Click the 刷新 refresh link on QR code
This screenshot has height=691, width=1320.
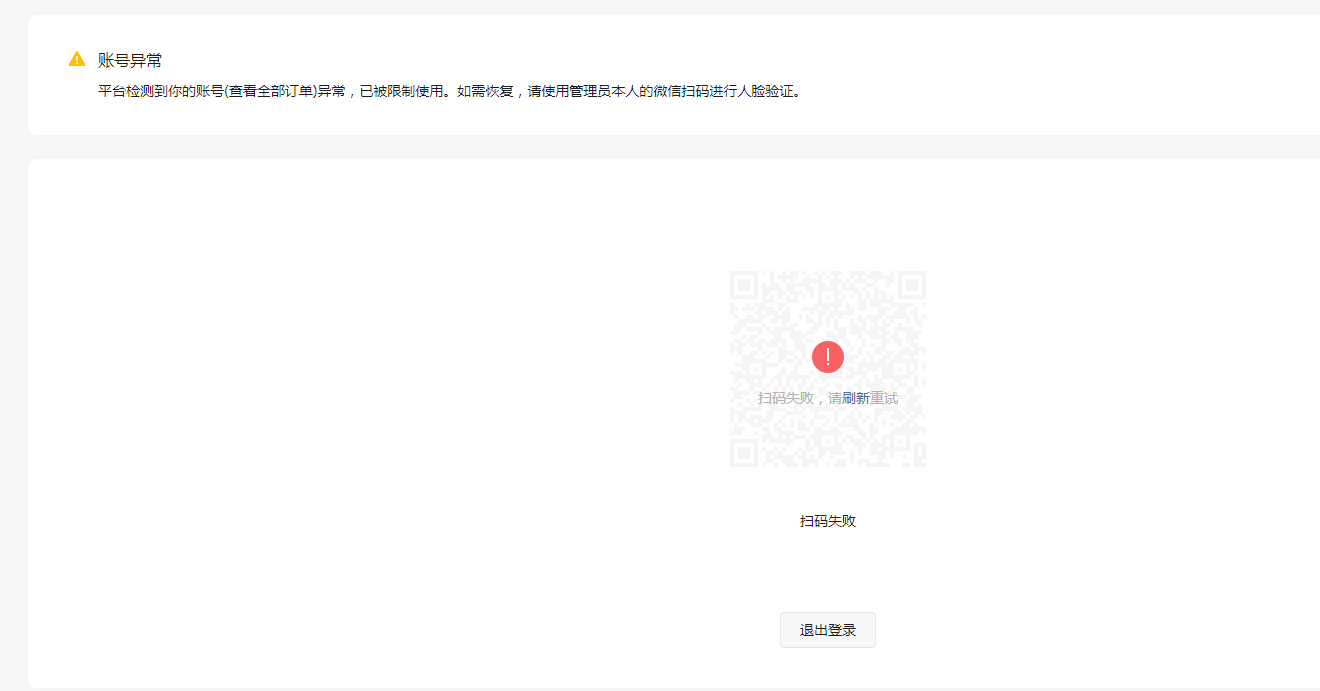[856, 398]
